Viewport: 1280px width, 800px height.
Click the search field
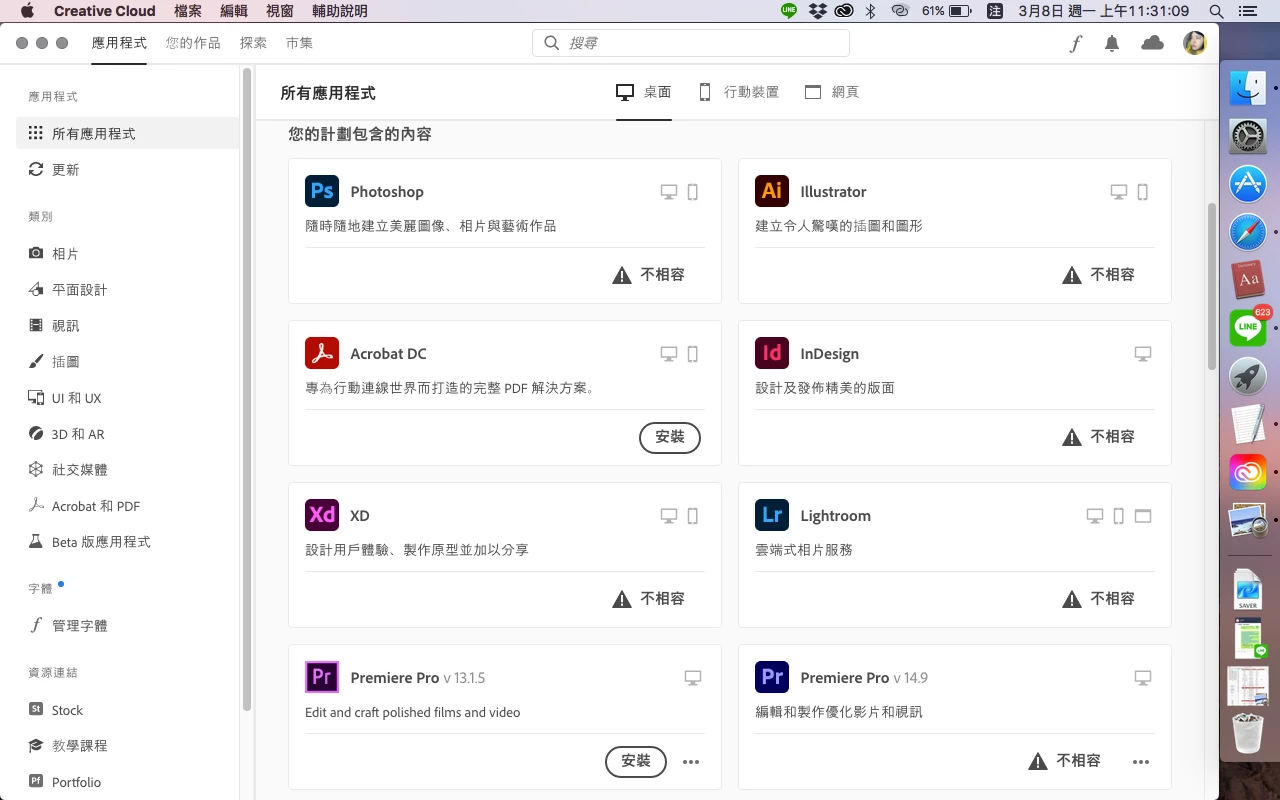[691, 43]
